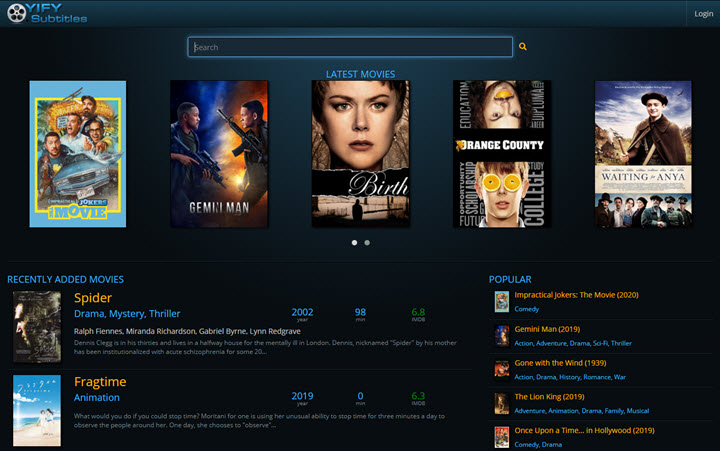Click Comedy genre under Impractical Jokers

click(x=527, y=309)
